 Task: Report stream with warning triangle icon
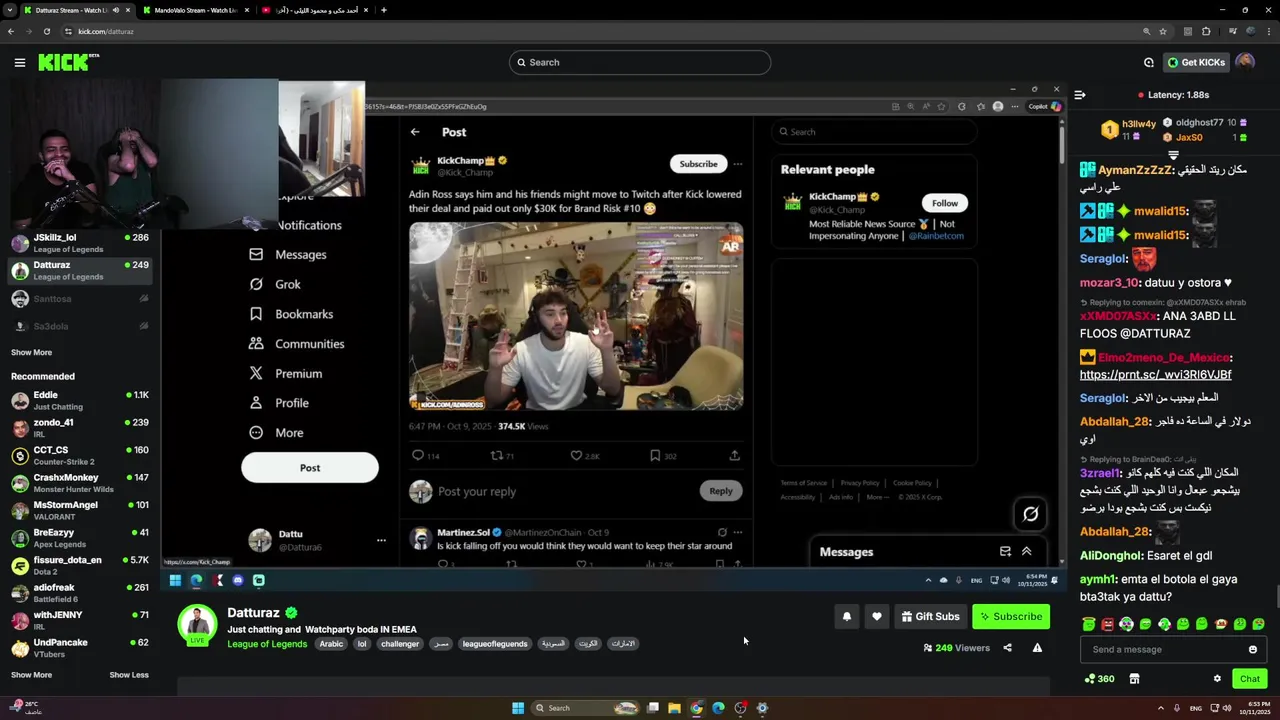1037,648
